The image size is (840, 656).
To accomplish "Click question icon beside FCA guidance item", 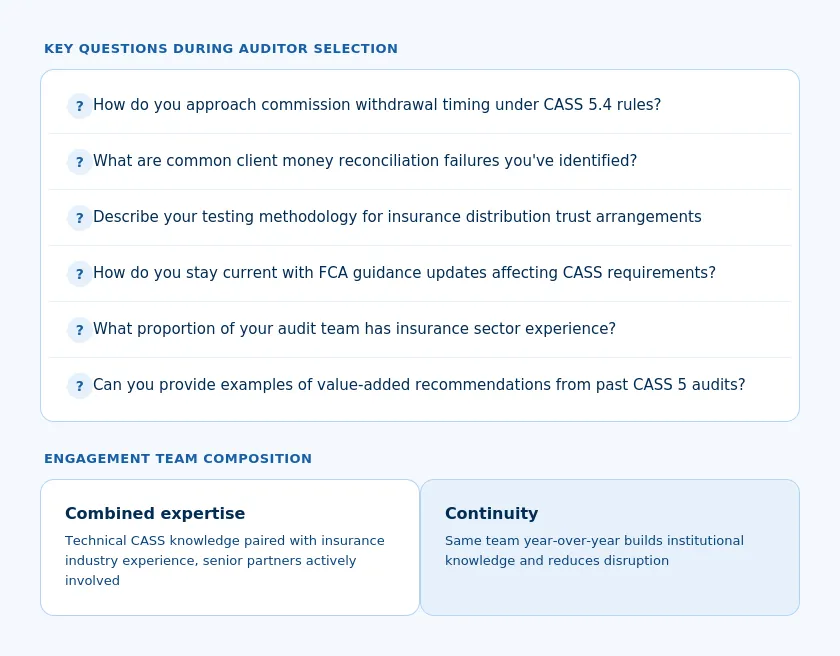I will pos(80,274).
